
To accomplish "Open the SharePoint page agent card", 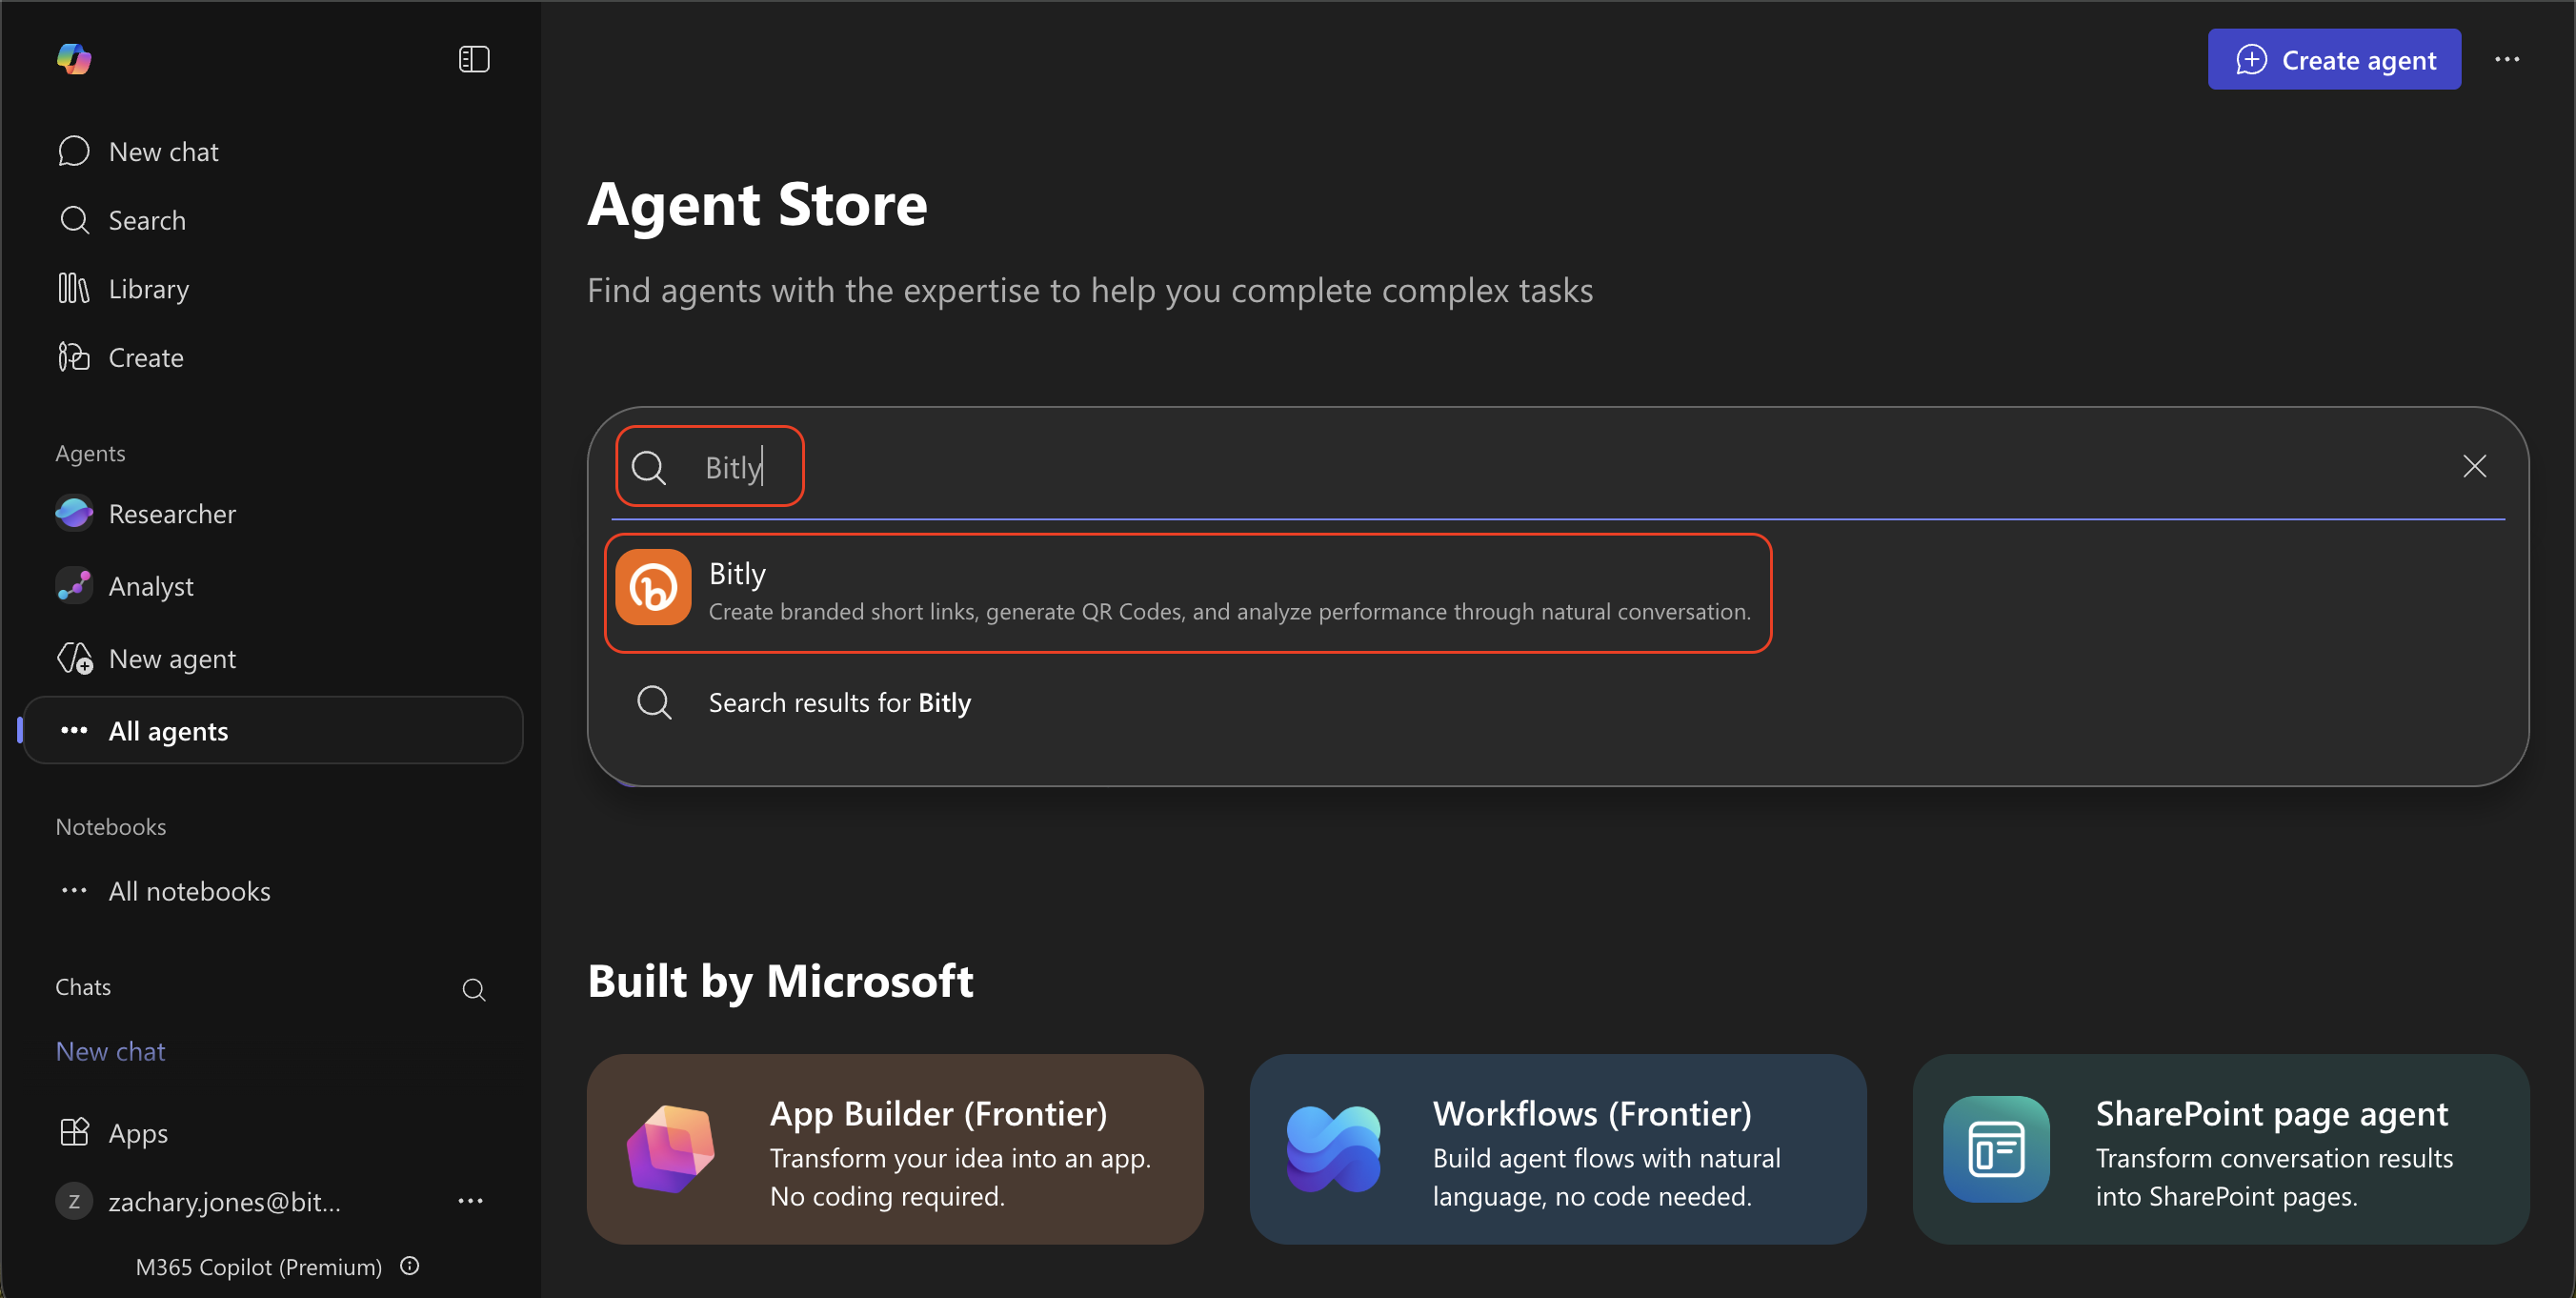I will [x=2221, y=1149].
